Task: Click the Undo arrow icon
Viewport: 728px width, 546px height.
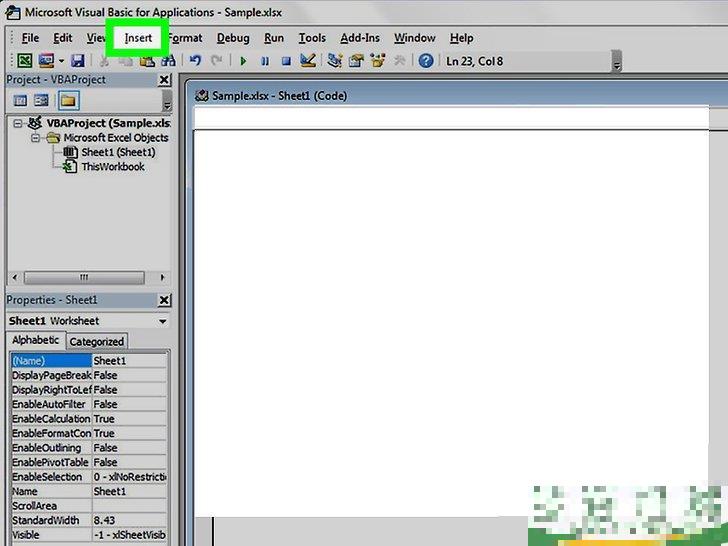Action: point(196,61)
